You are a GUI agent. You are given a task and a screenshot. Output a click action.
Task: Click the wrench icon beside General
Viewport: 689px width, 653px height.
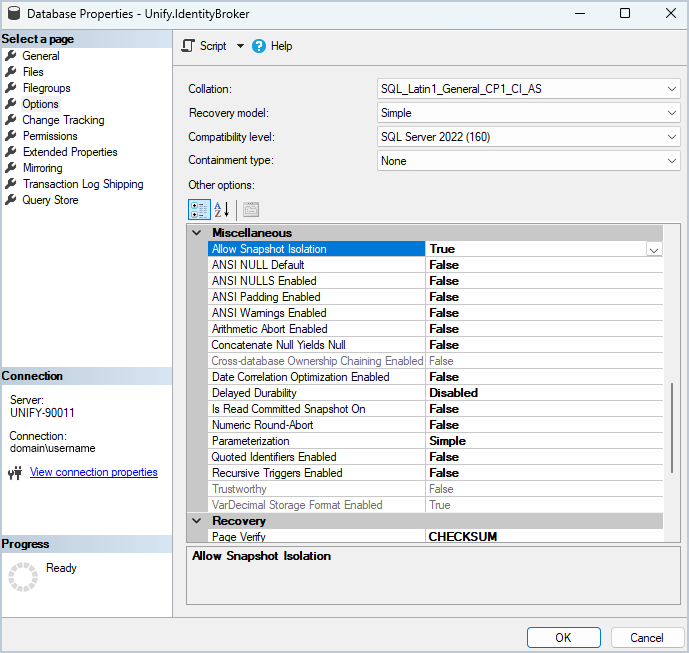click(11, 56)
